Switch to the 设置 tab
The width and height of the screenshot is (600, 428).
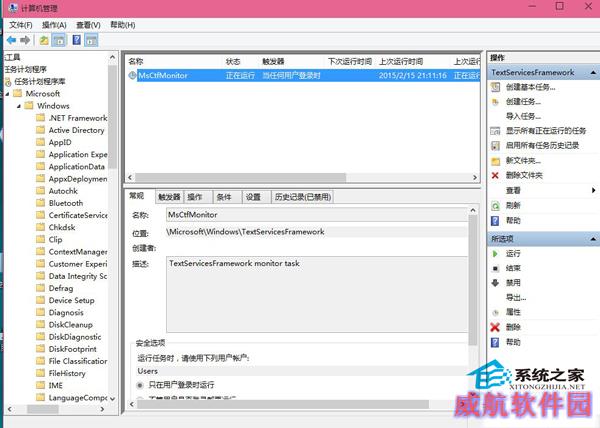point(256,197)
